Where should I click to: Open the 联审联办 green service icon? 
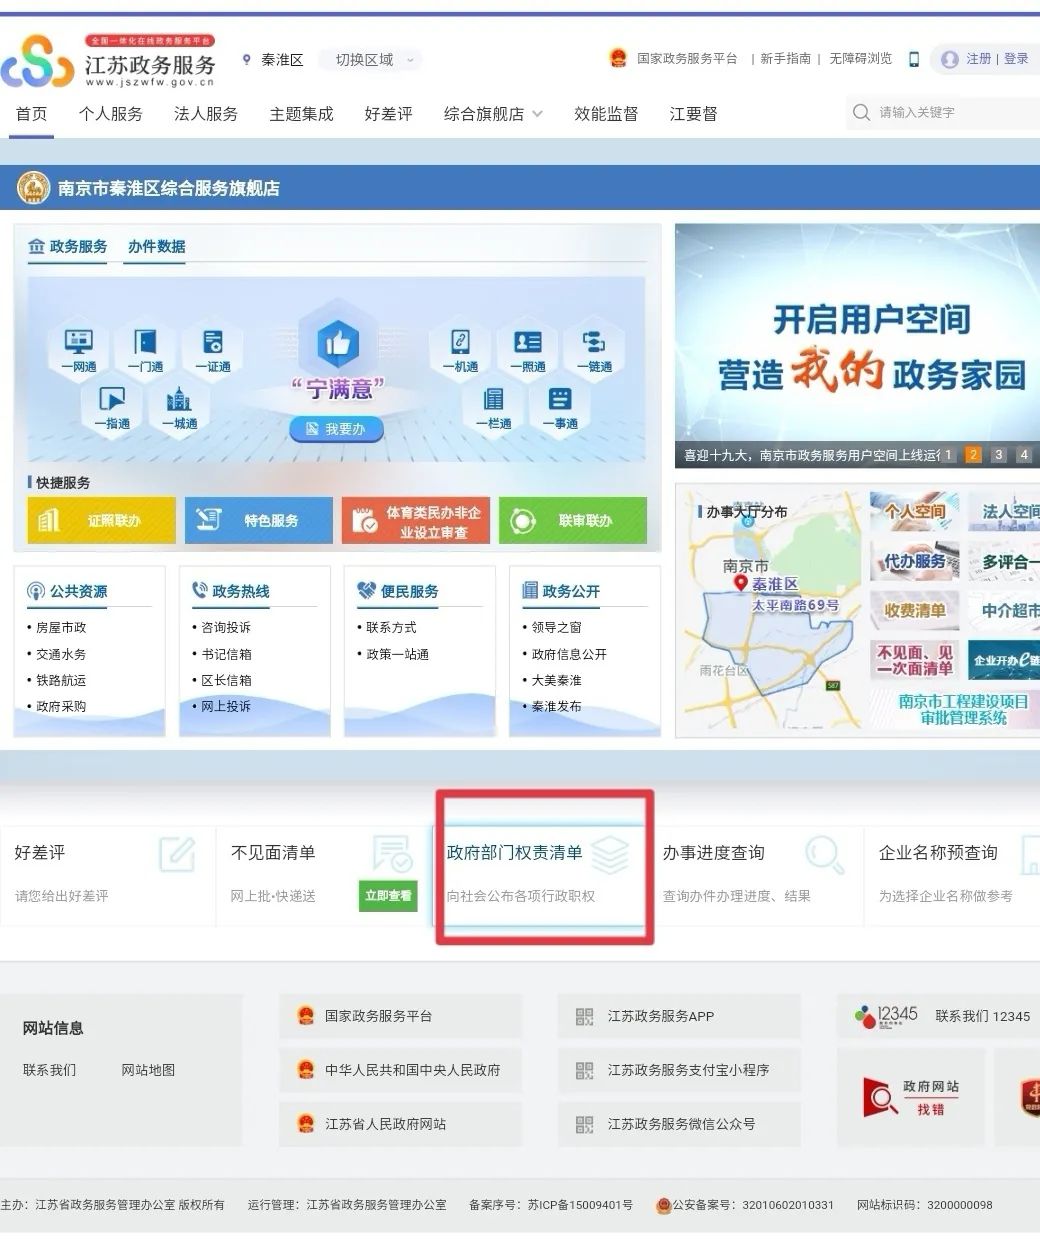(573, 520)
